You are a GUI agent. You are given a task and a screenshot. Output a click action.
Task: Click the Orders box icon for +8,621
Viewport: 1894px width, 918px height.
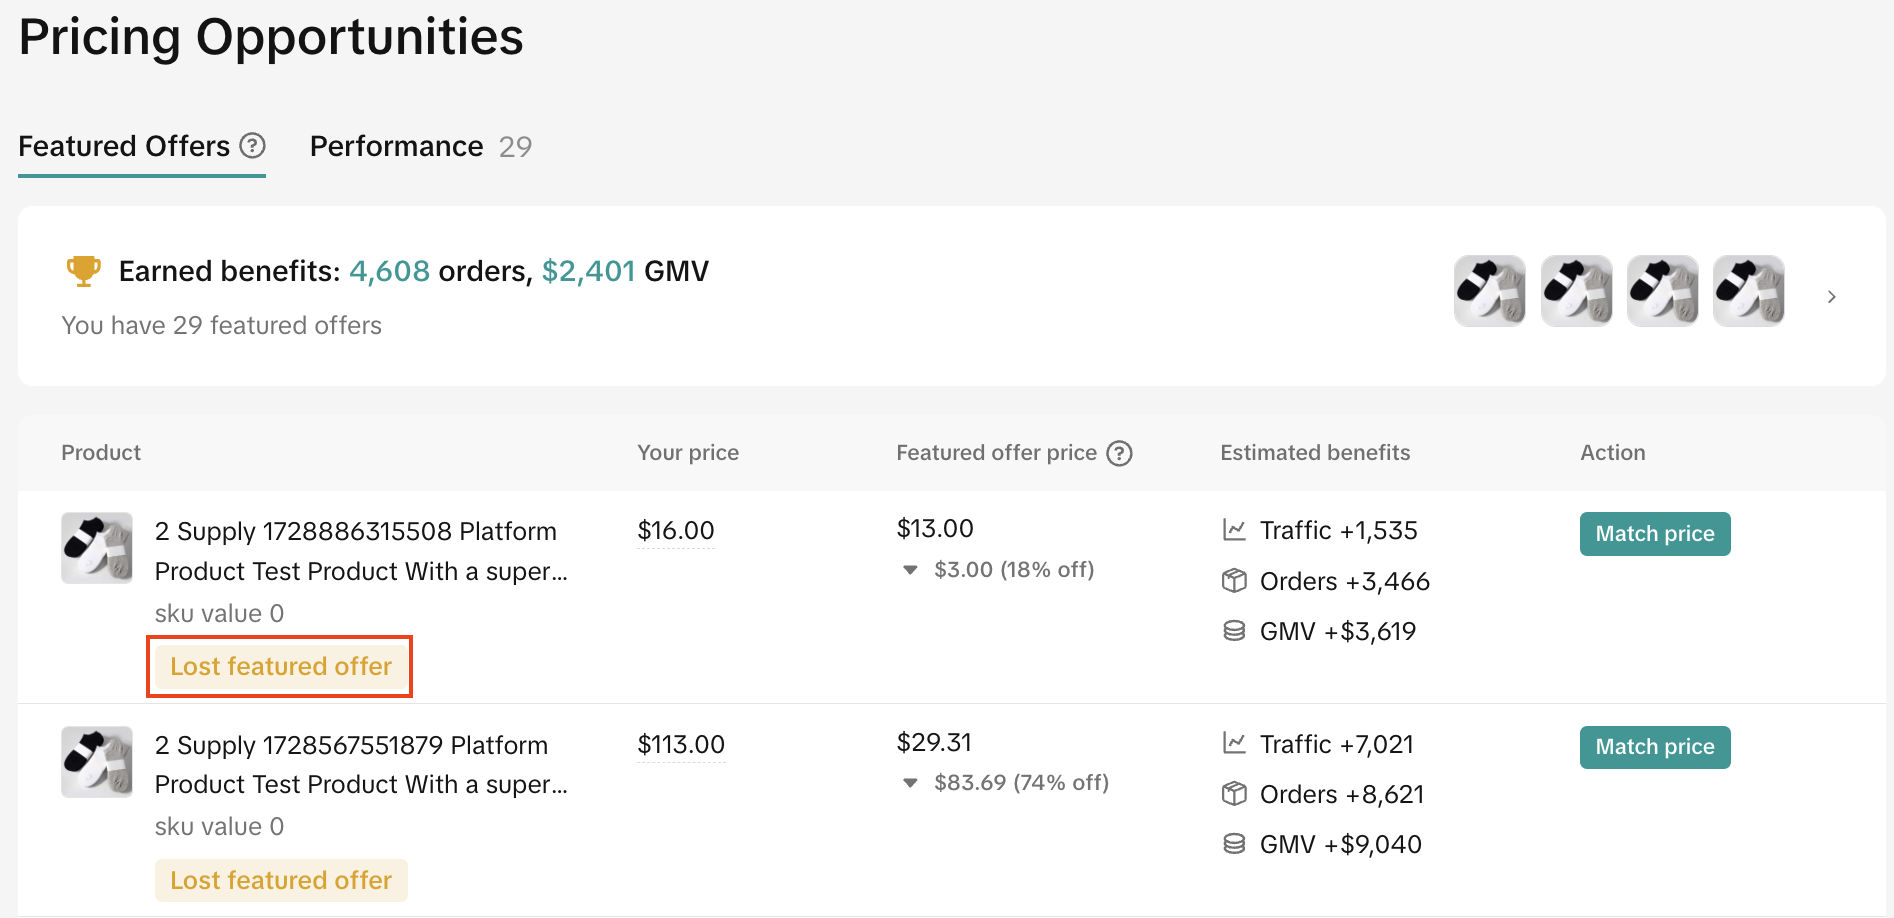1234,794
